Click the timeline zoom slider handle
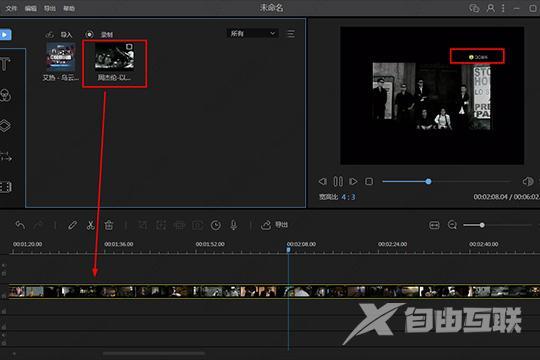The image size is (540, 360). pyautogui.click(x=482, y=225)
